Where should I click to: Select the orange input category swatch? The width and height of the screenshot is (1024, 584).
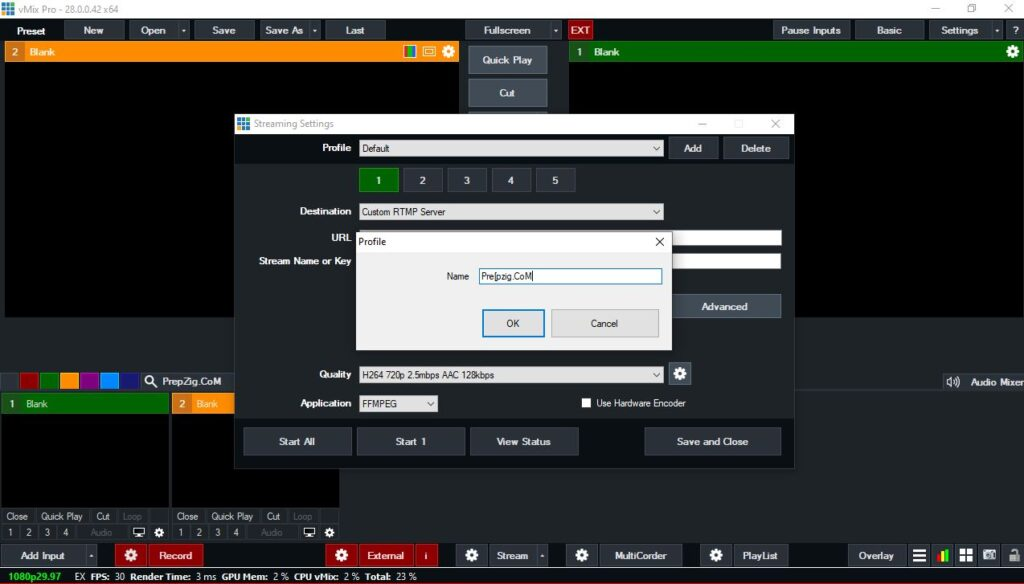point(69,381)
